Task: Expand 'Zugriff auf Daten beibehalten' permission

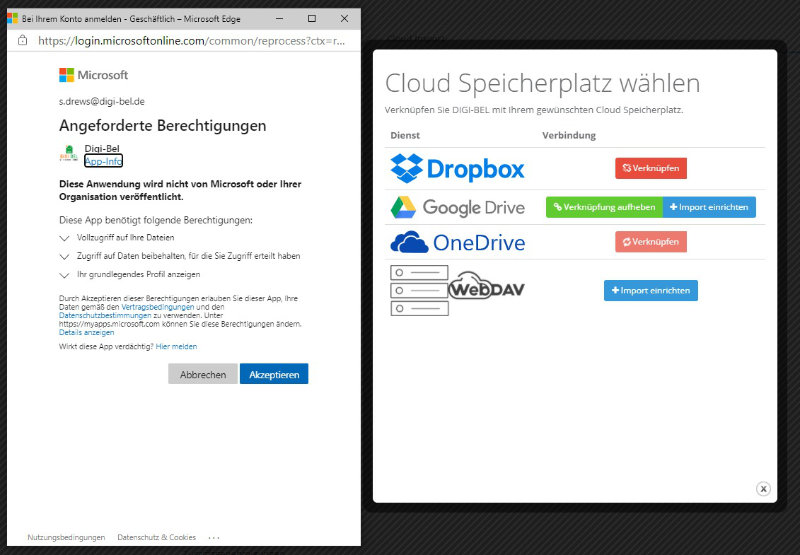Action: [65, 256]
